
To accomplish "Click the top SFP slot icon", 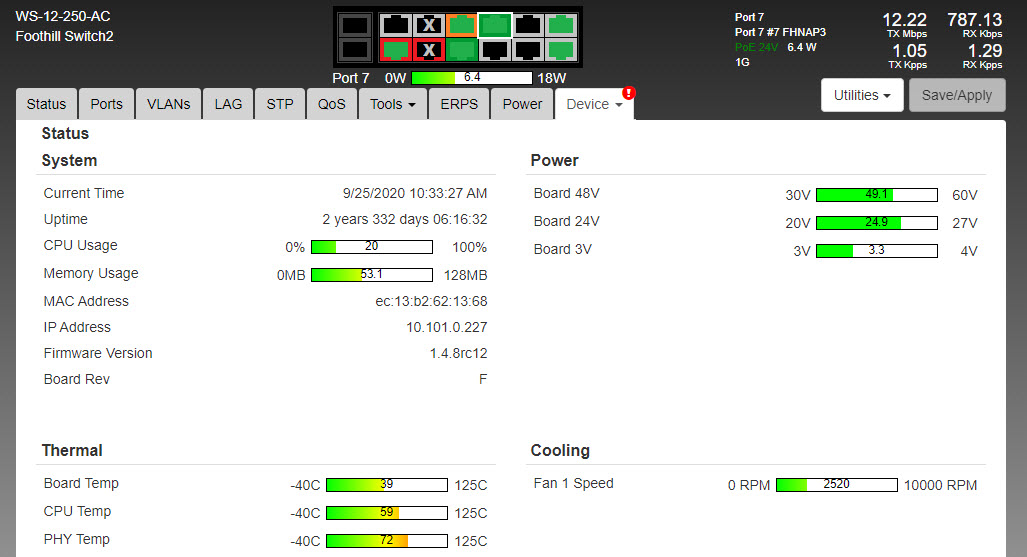I will point(354,25).
